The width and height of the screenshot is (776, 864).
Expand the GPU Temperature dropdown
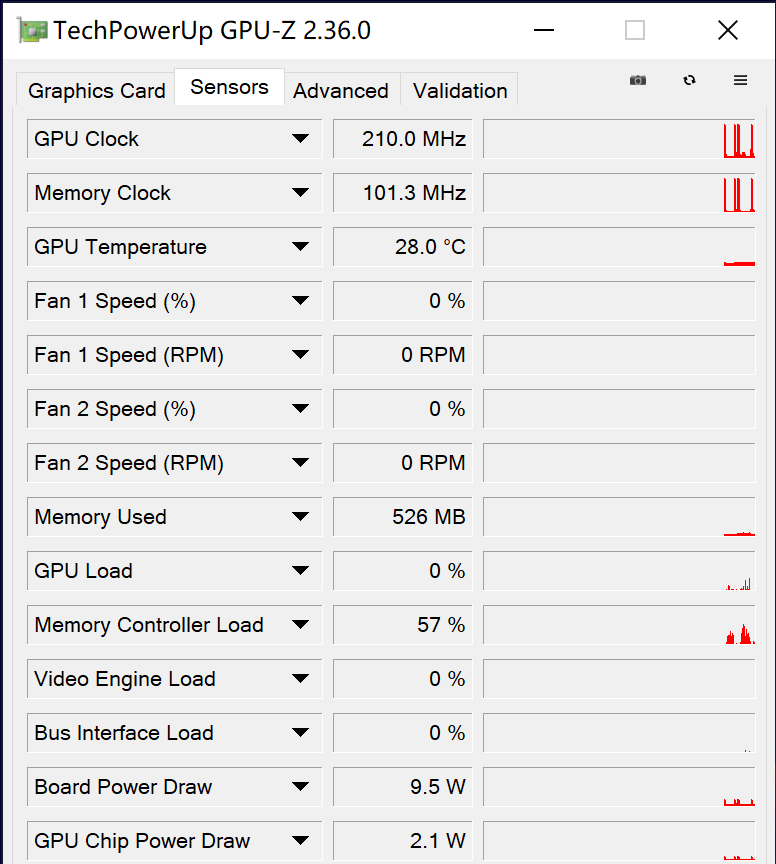301,246
